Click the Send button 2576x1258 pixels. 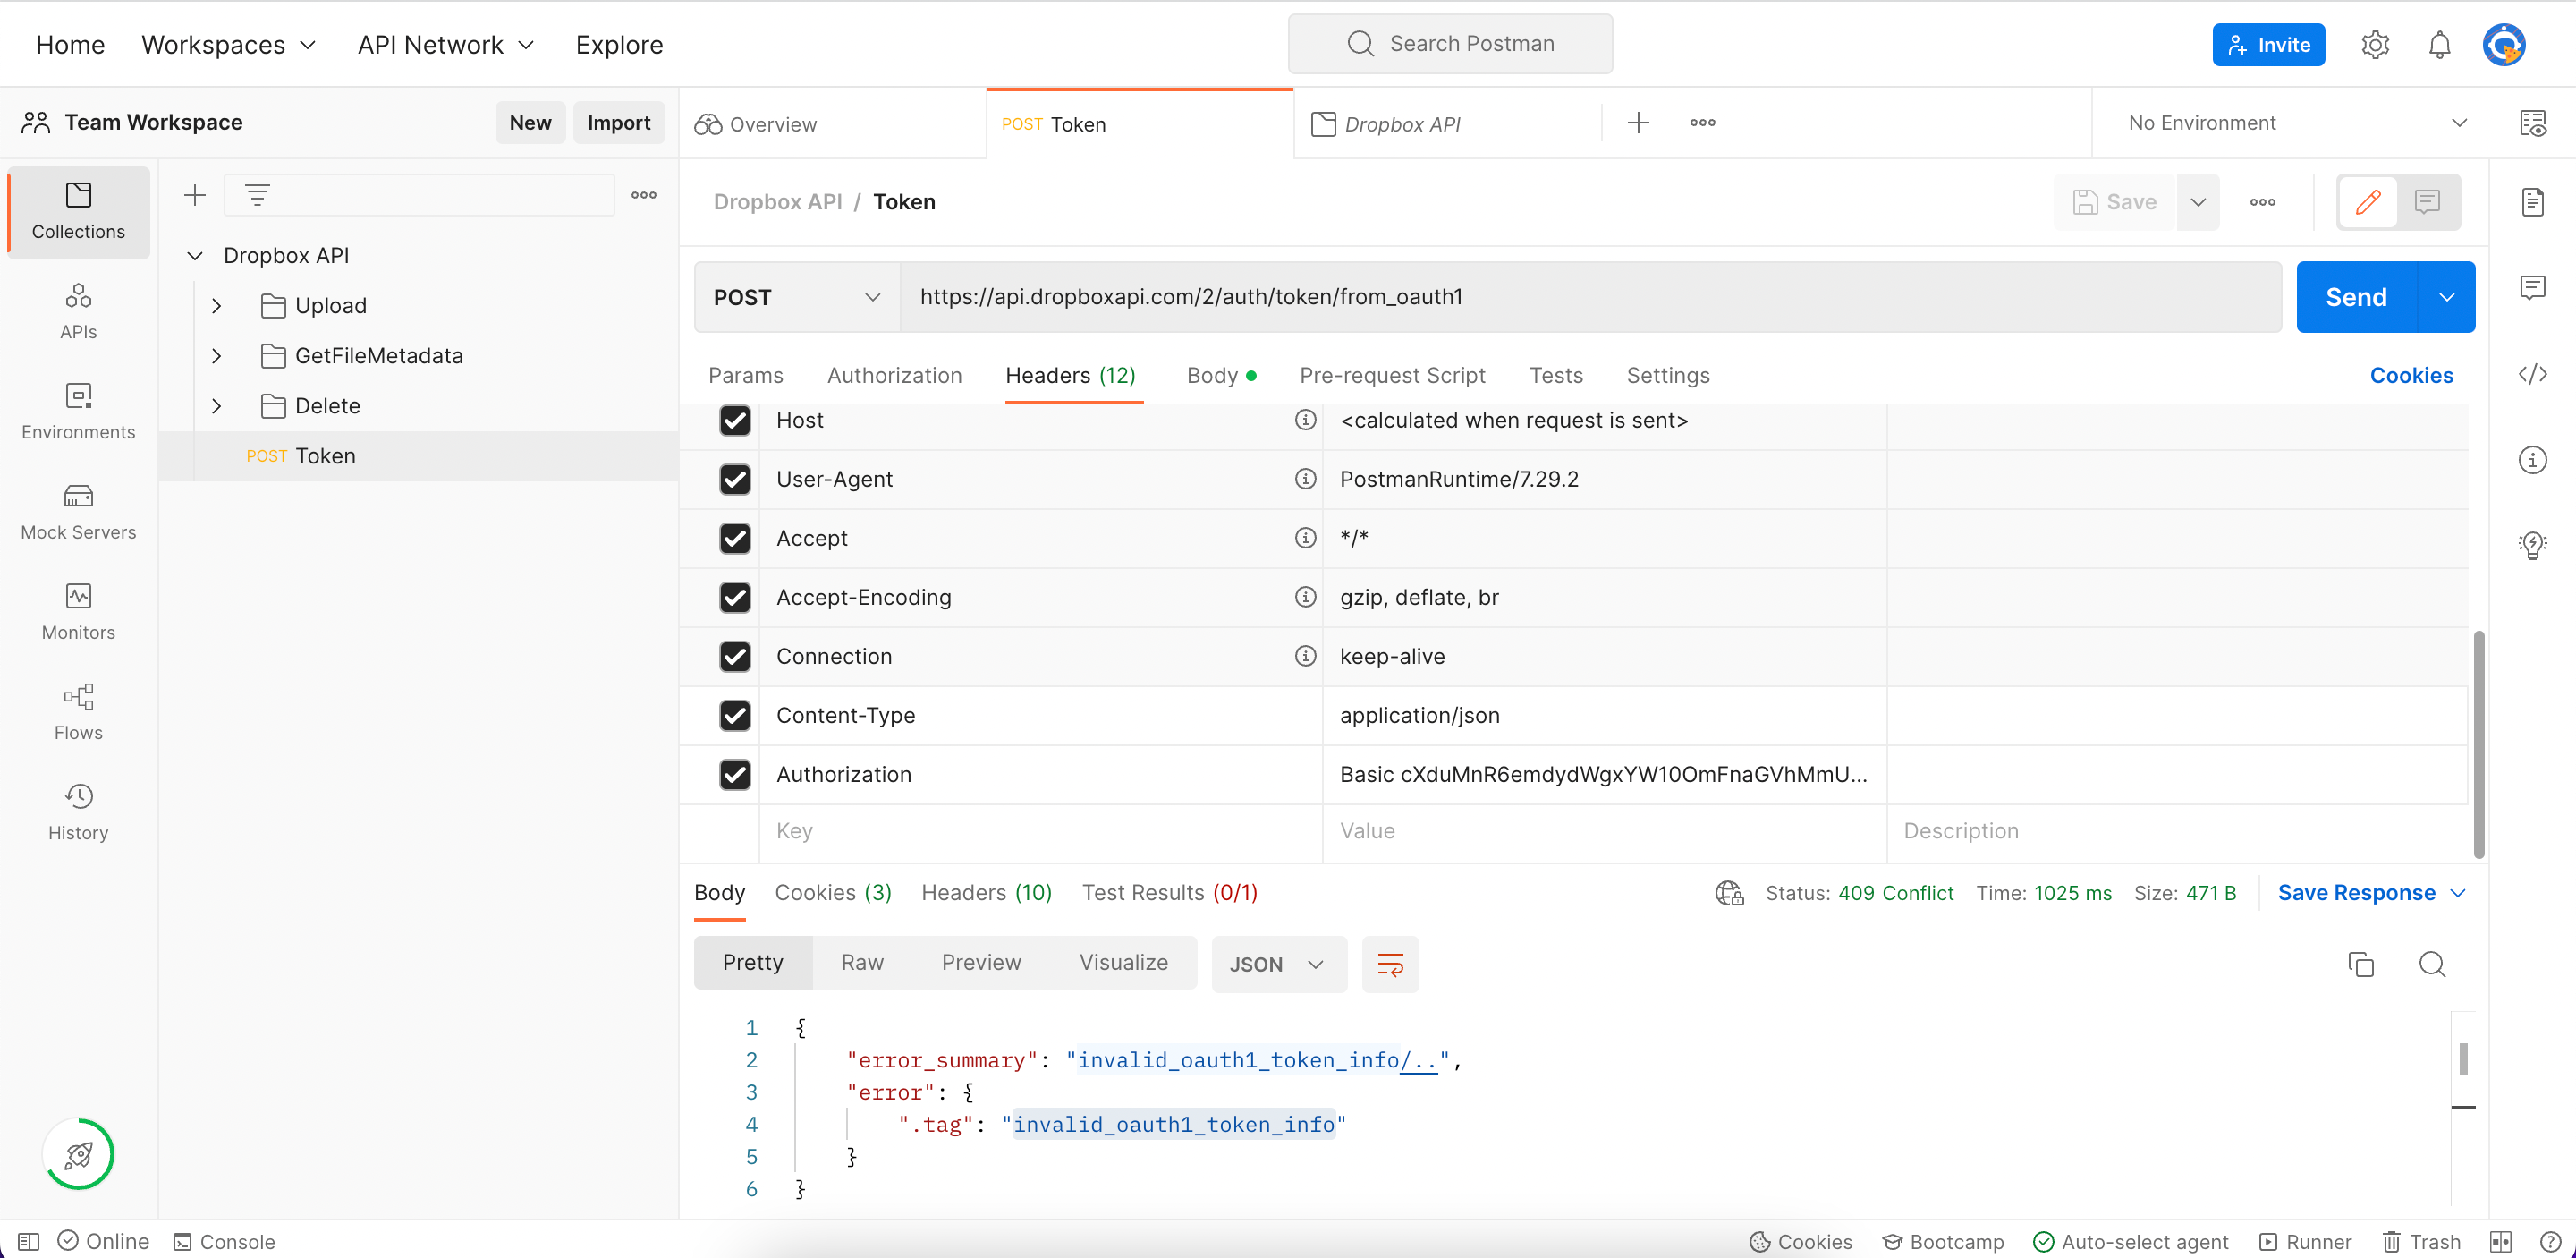tap(2356, 297)
